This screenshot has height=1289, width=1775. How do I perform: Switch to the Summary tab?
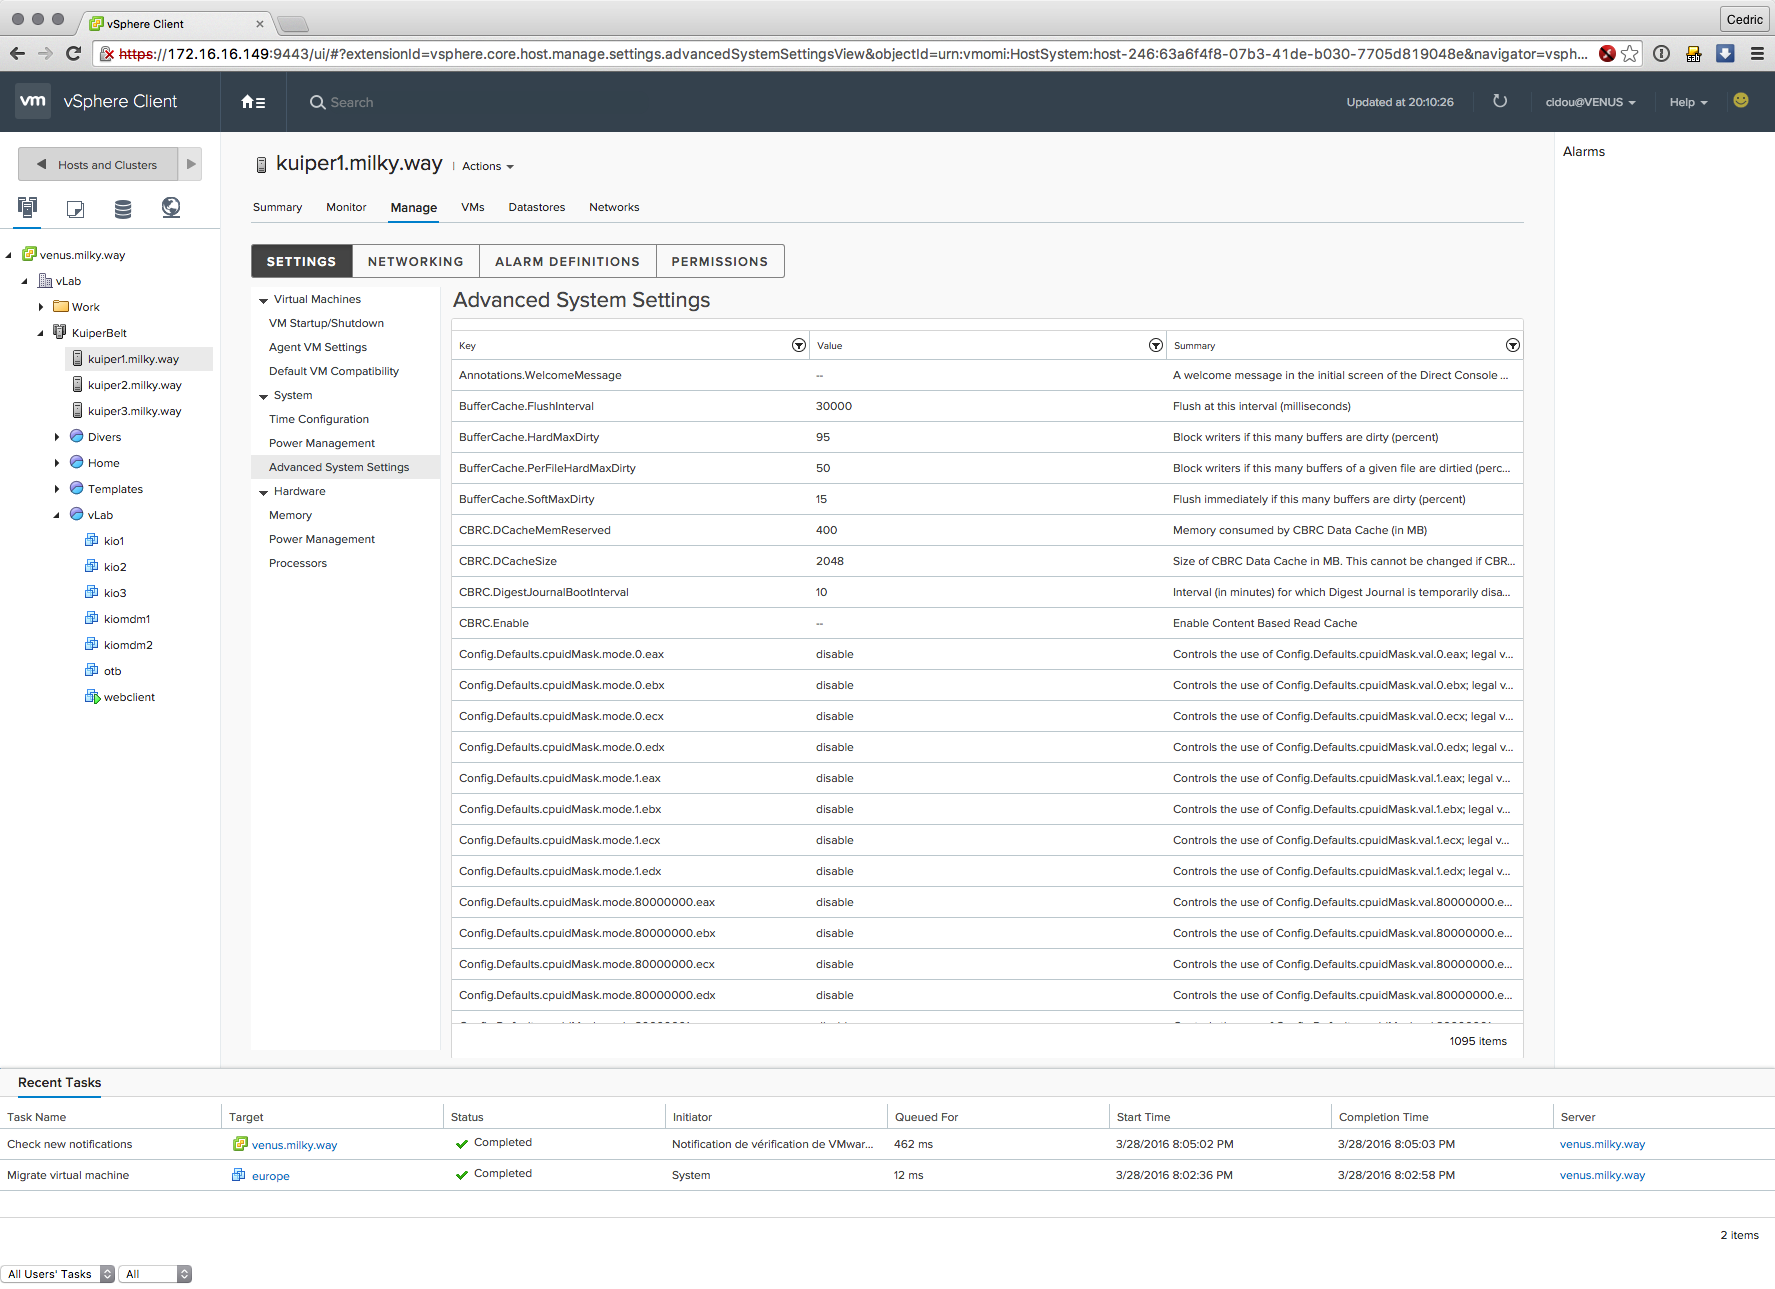277,207
